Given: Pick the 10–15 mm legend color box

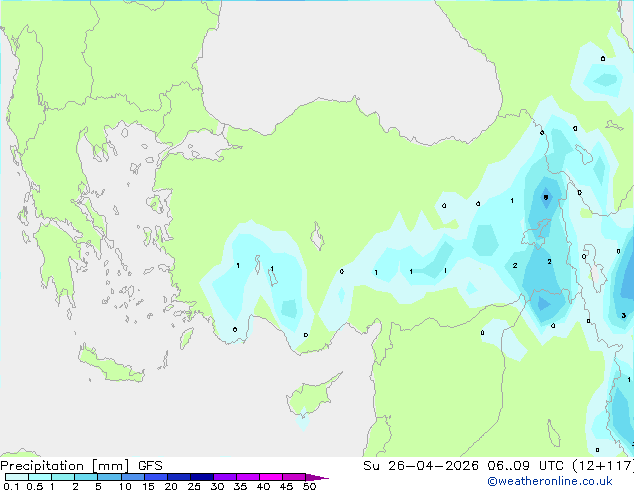Looking at the screenshot, I should click(x=132, y=477).
